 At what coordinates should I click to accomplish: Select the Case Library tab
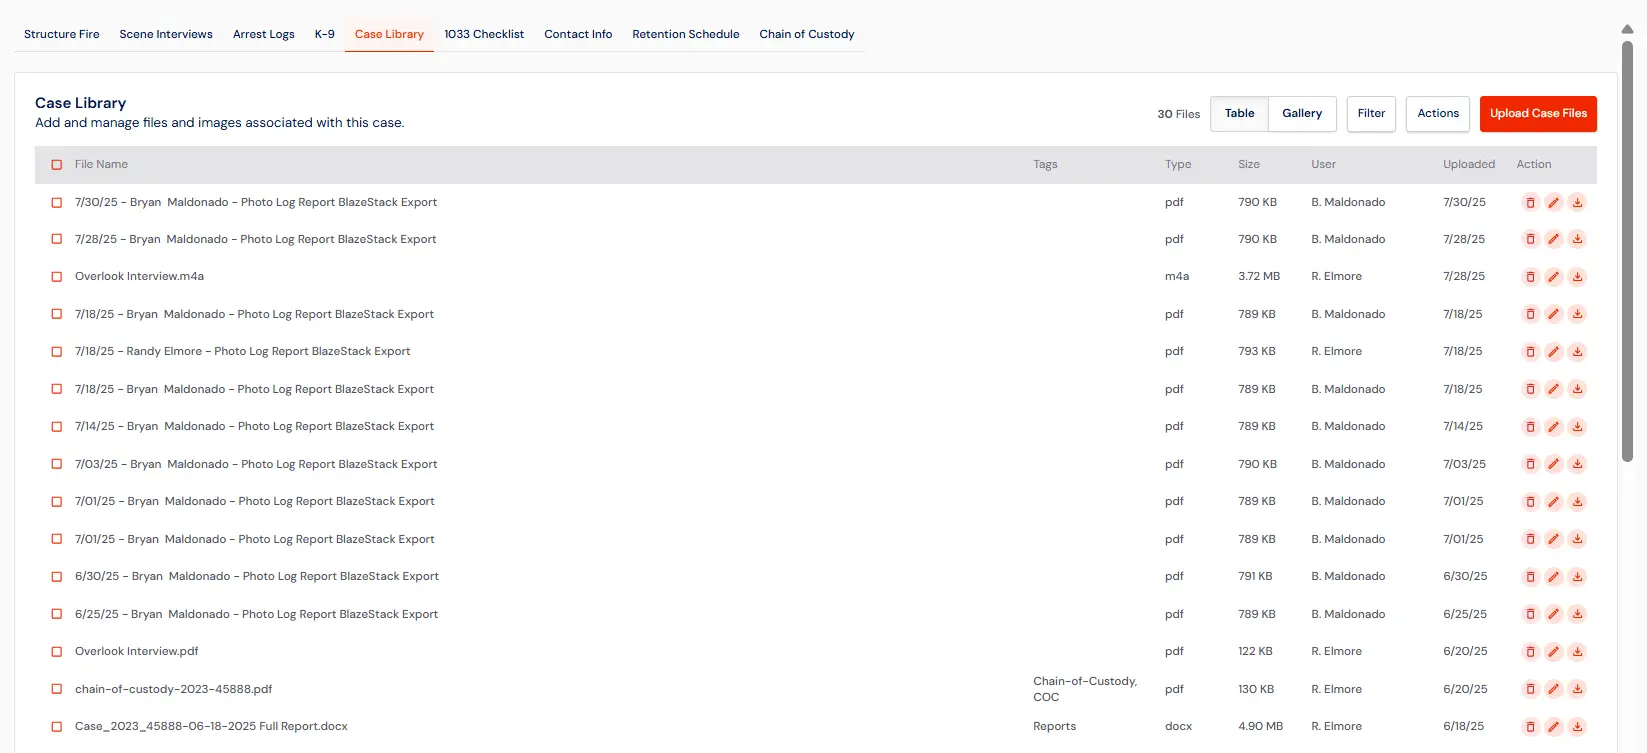(389, 34)
